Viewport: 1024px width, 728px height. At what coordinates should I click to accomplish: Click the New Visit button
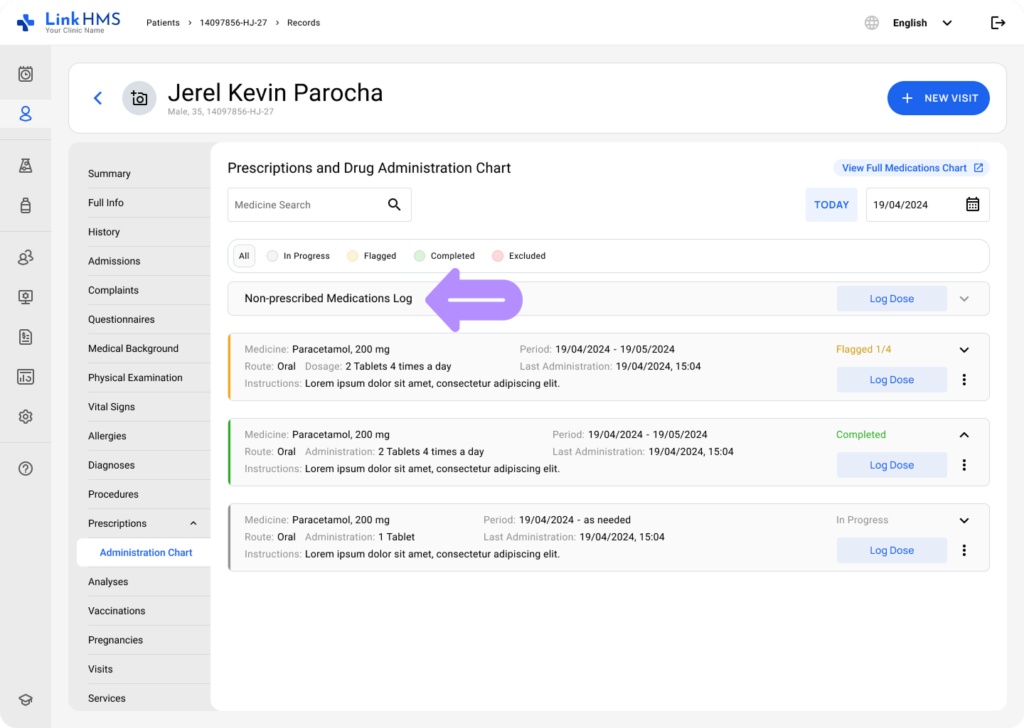coord(938,98)
